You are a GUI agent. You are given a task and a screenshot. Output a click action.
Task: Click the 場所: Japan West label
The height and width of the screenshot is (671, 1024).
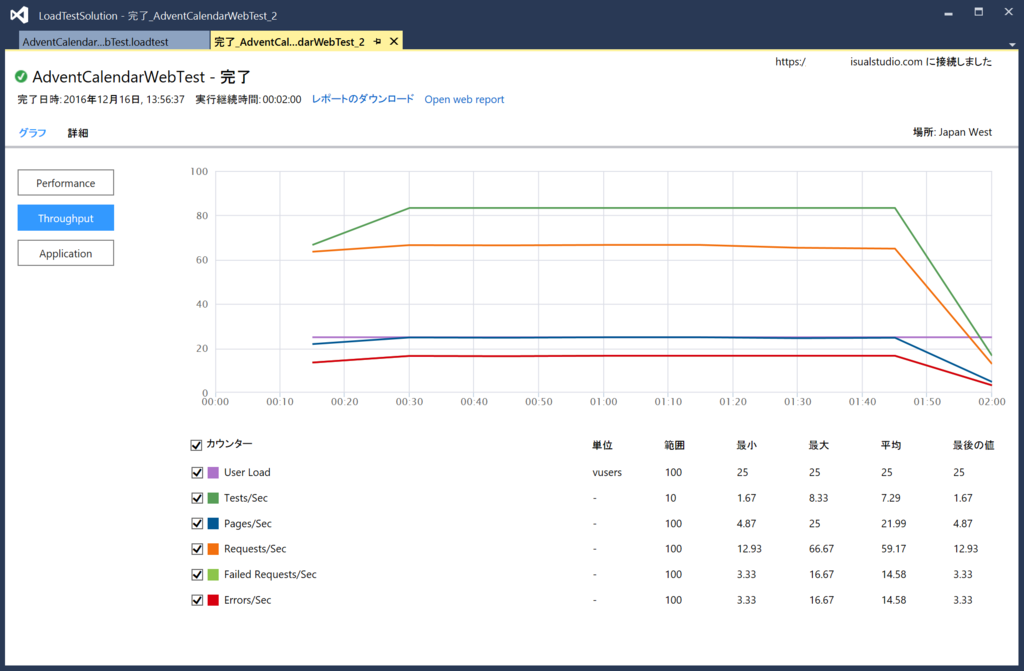(x=952, y=132)
